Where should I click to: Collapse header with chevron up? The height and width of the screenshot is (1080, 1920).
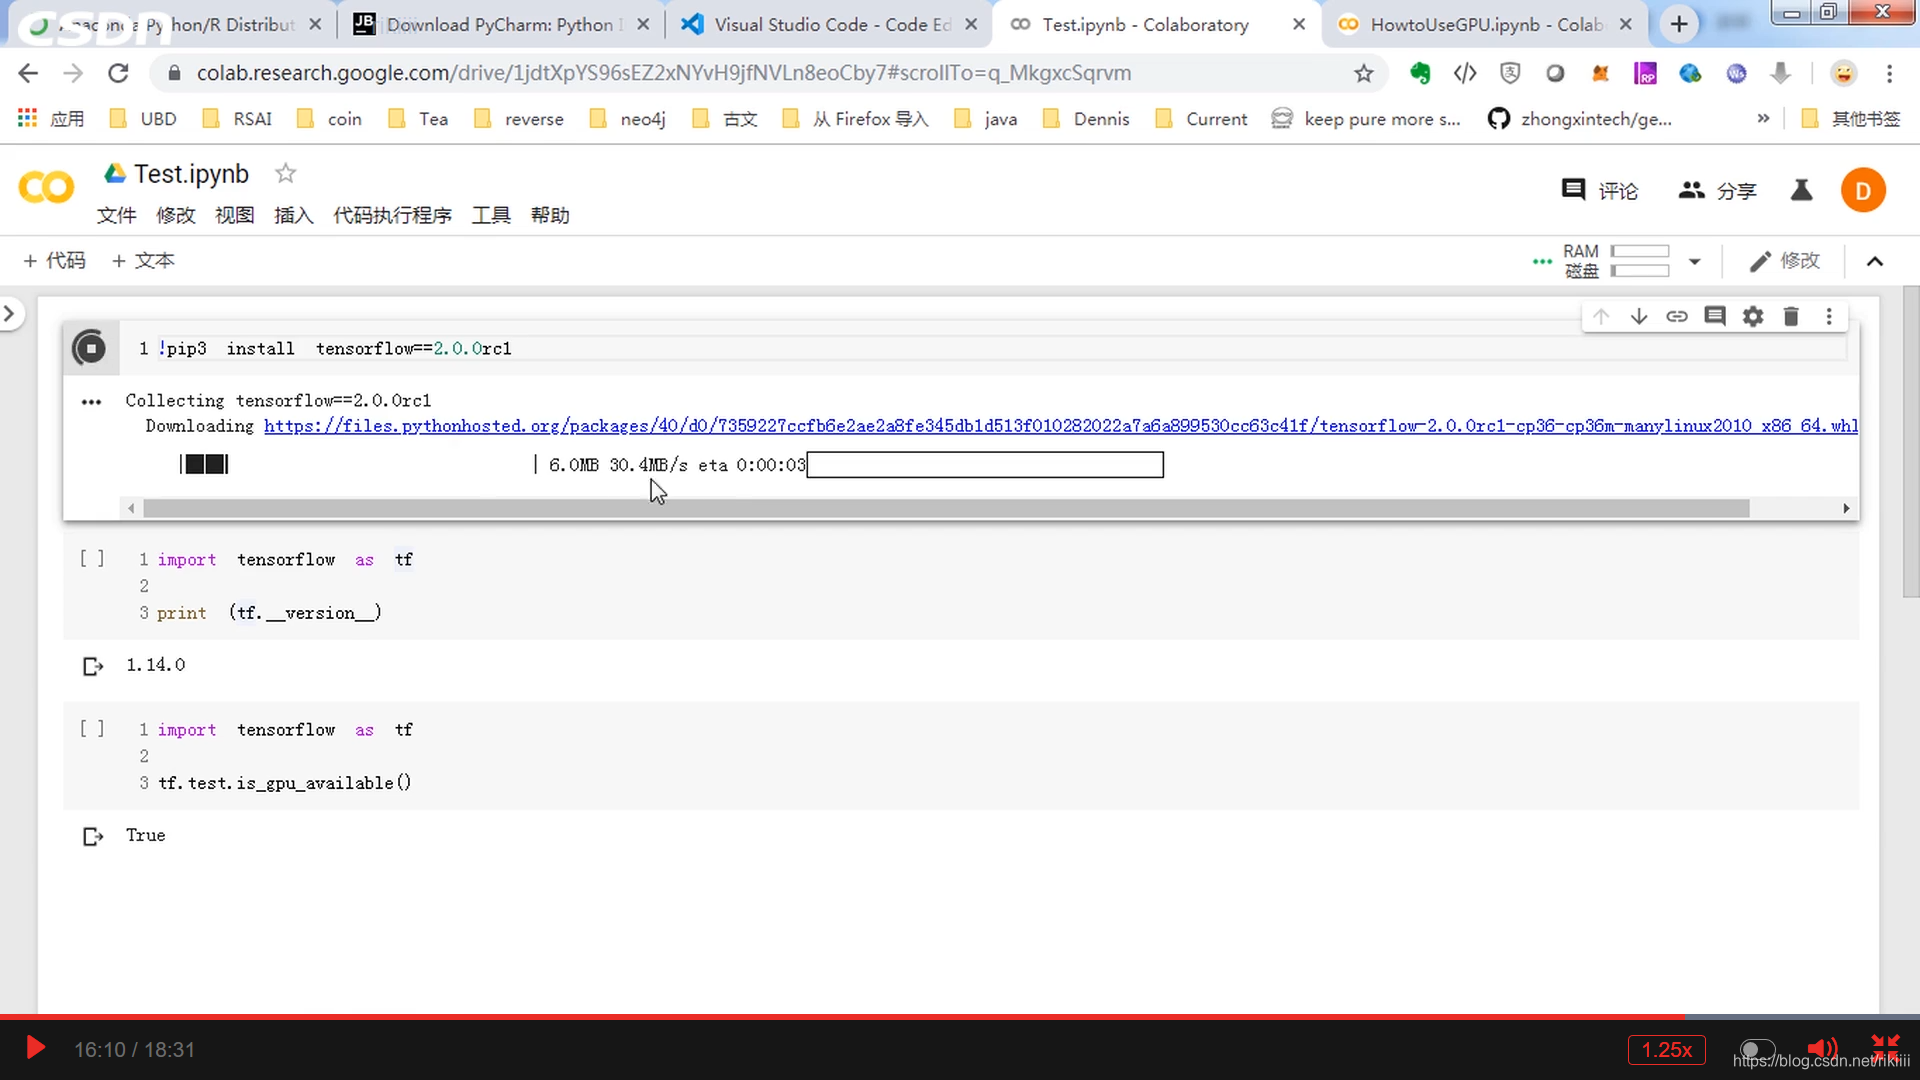click(1875, 261)
